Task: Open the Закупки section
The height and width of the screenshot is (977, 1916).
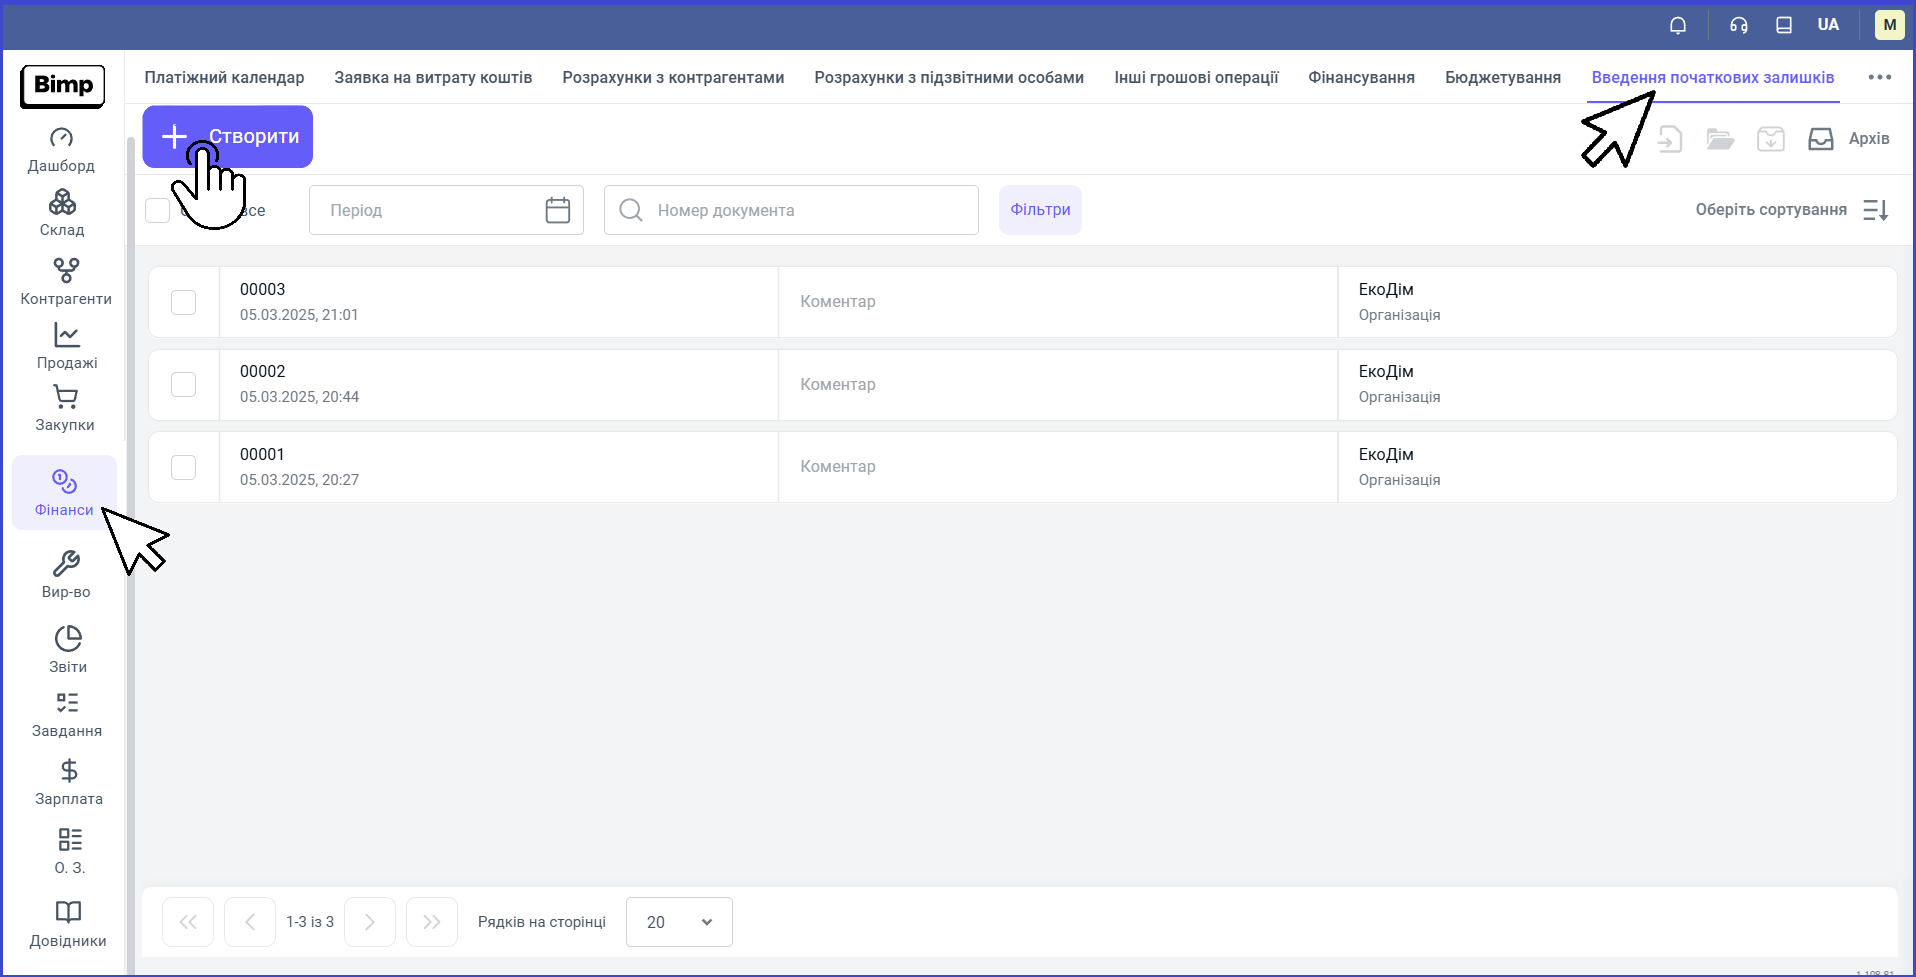Action: click(65, 409)
